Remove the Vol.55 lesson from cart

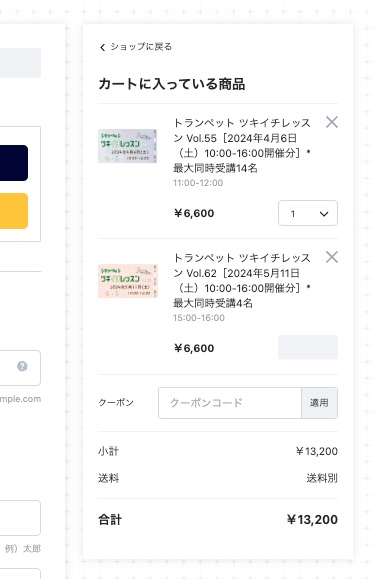click(332, 122)
